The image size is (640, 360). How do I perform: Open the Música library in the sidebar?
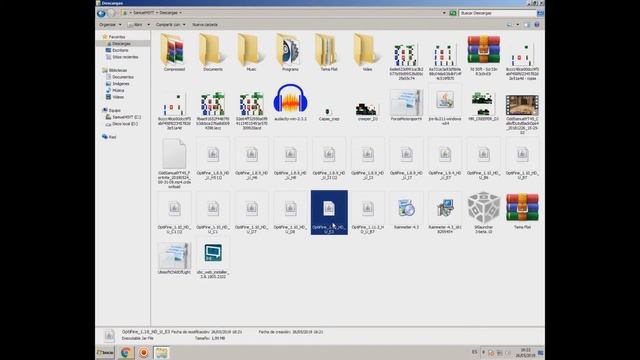(115, 90)
